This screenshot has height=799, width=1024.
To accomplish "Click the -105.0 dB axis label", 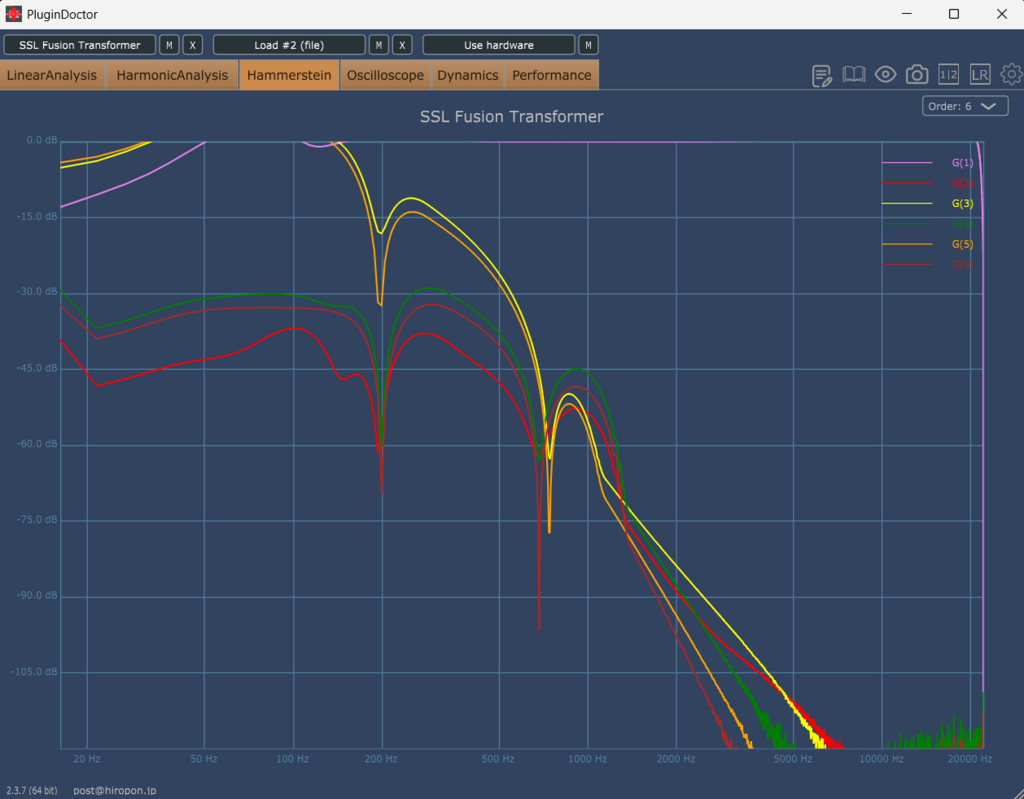I will pyautogui.click(x=35, y=672).
